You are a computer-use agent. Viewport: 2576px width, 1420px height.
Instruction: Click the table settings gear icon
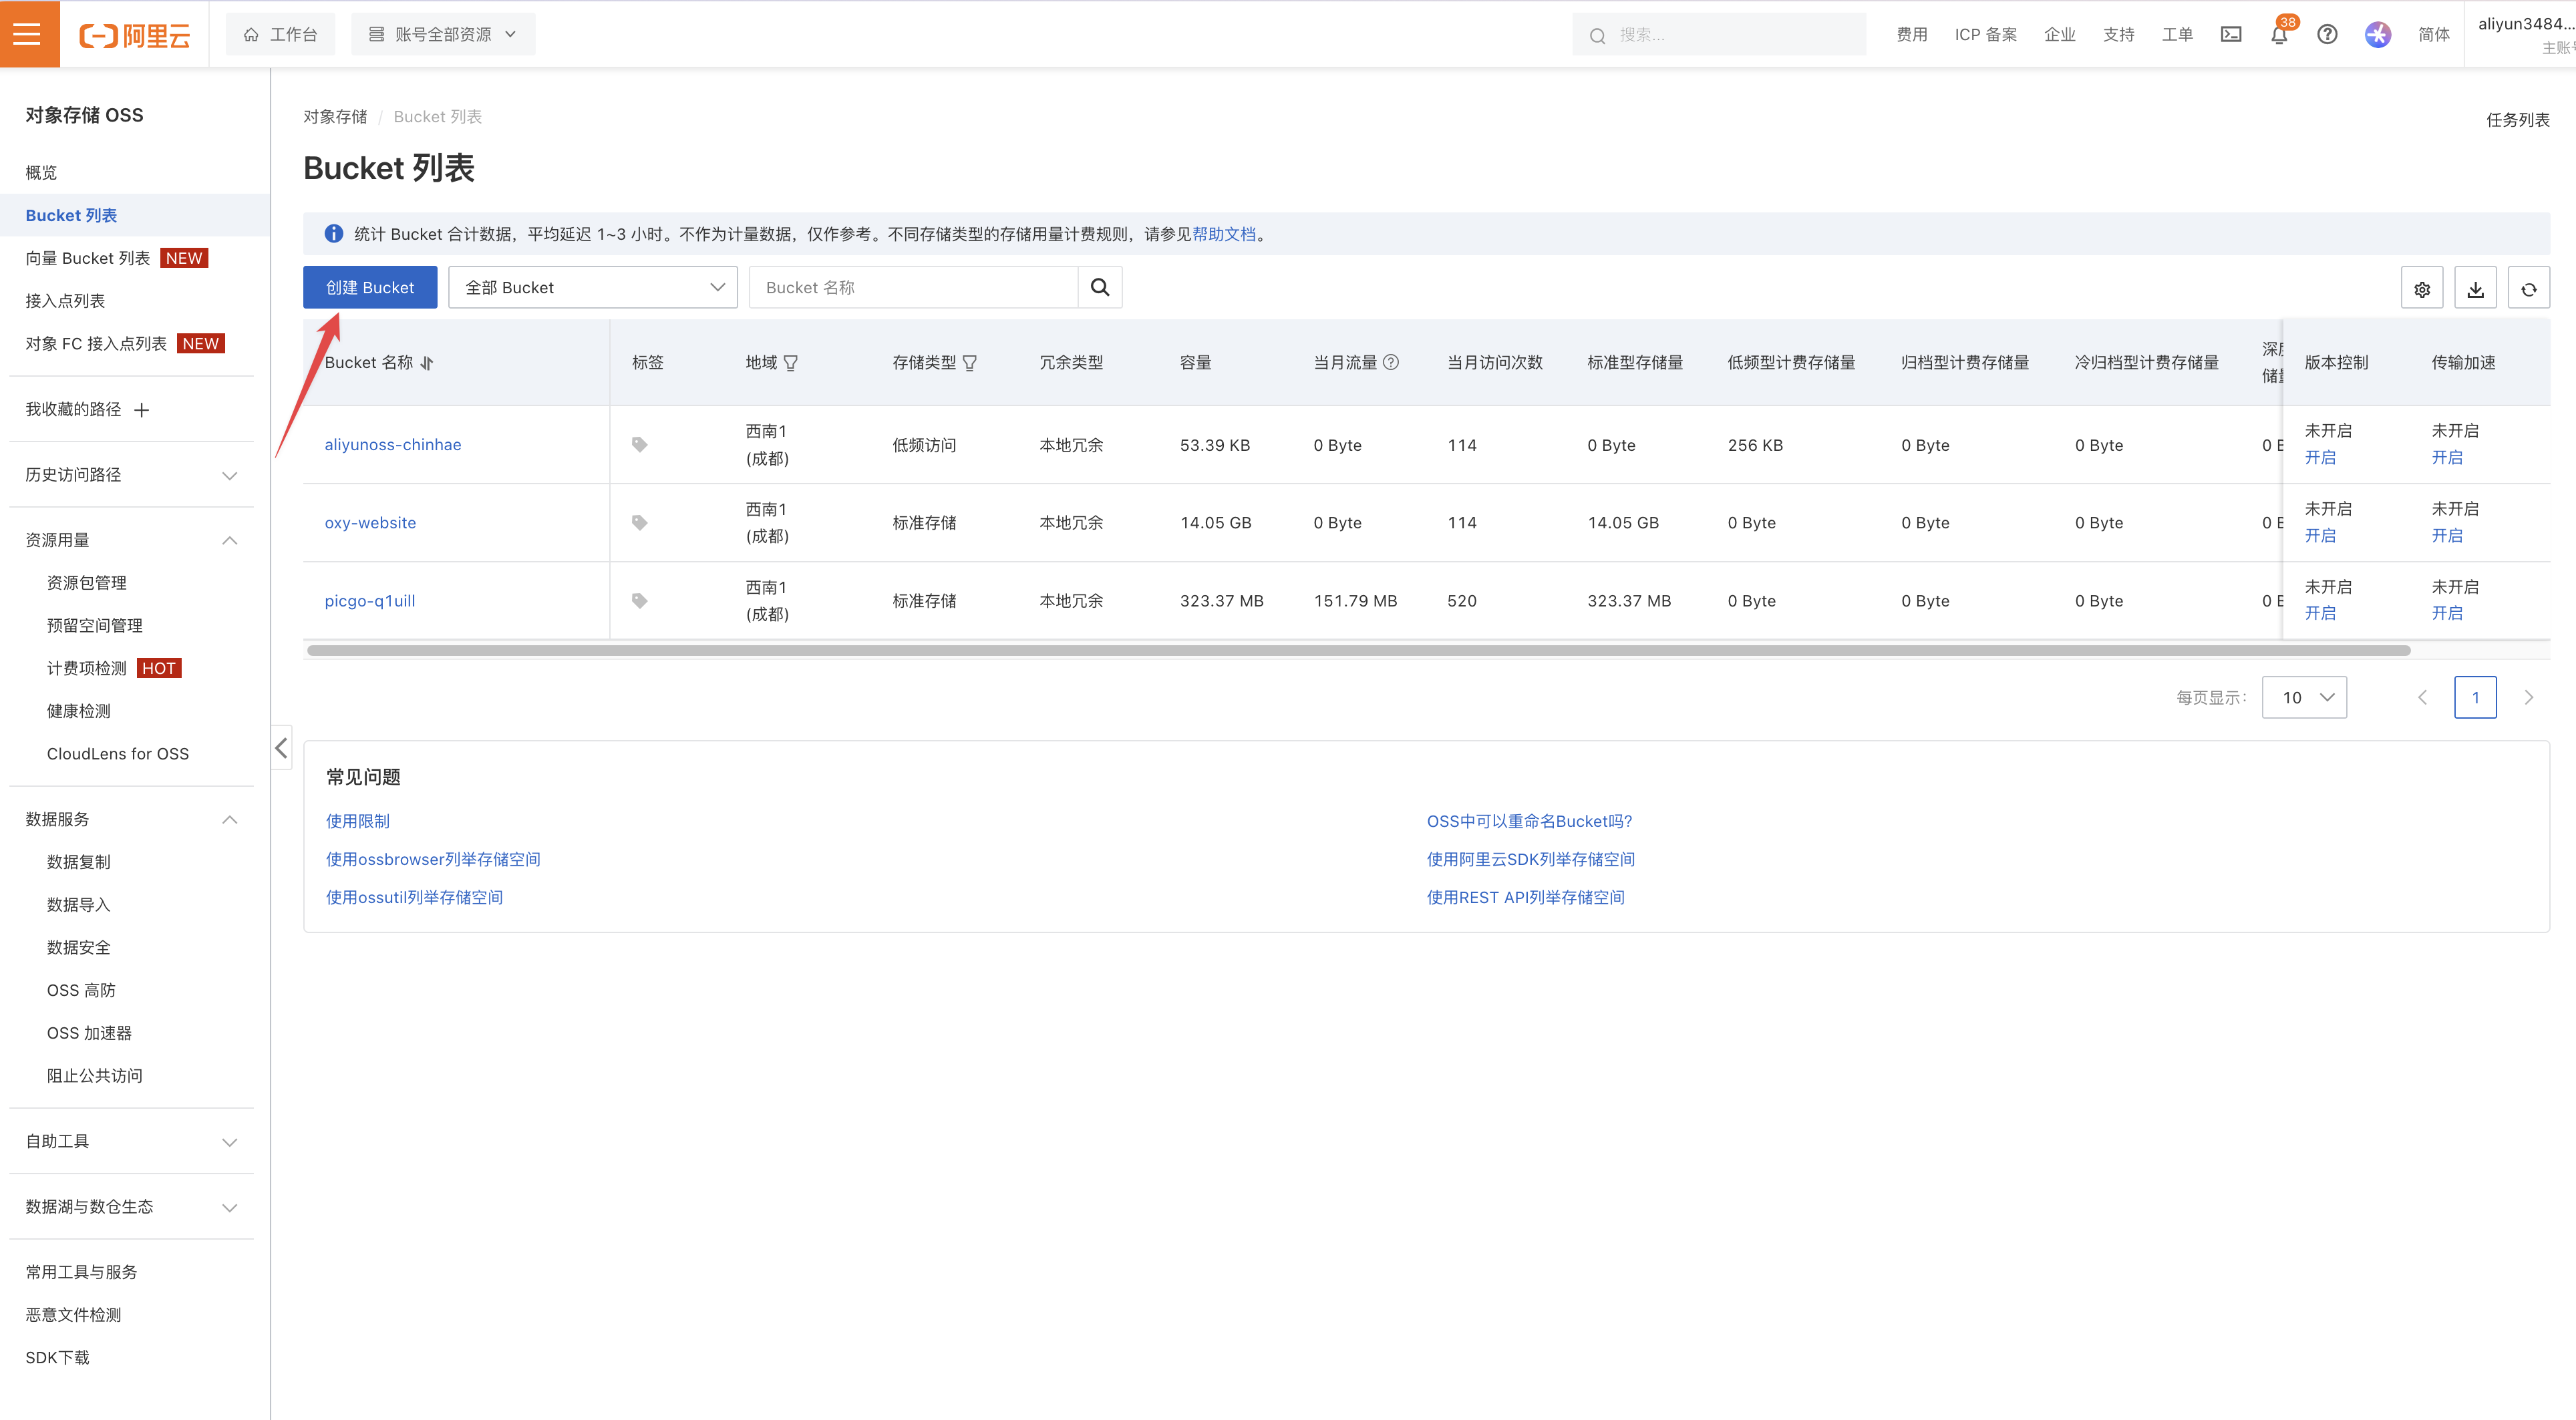[x=2422, y=288]
